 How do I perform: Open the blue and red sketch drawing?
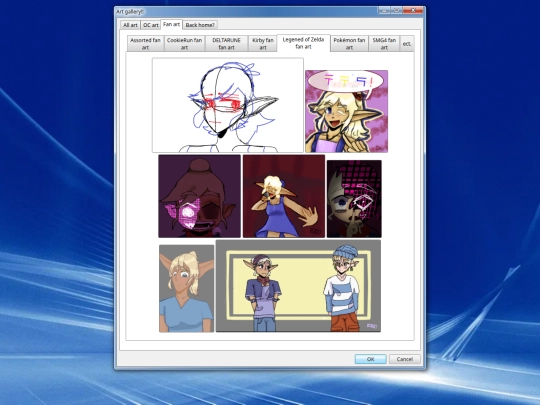pos(228,105)
